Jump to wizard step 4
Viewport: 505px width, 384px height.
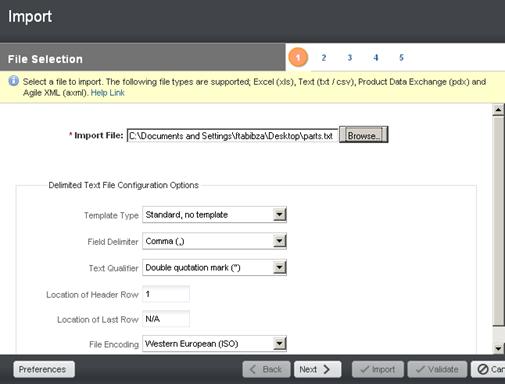pos(376,58)
